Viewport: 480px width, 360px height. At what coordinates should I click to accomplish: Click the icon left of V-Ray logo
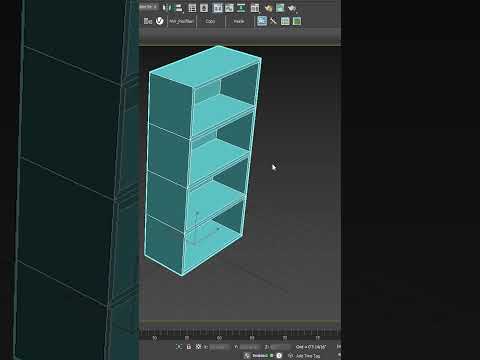148,21
